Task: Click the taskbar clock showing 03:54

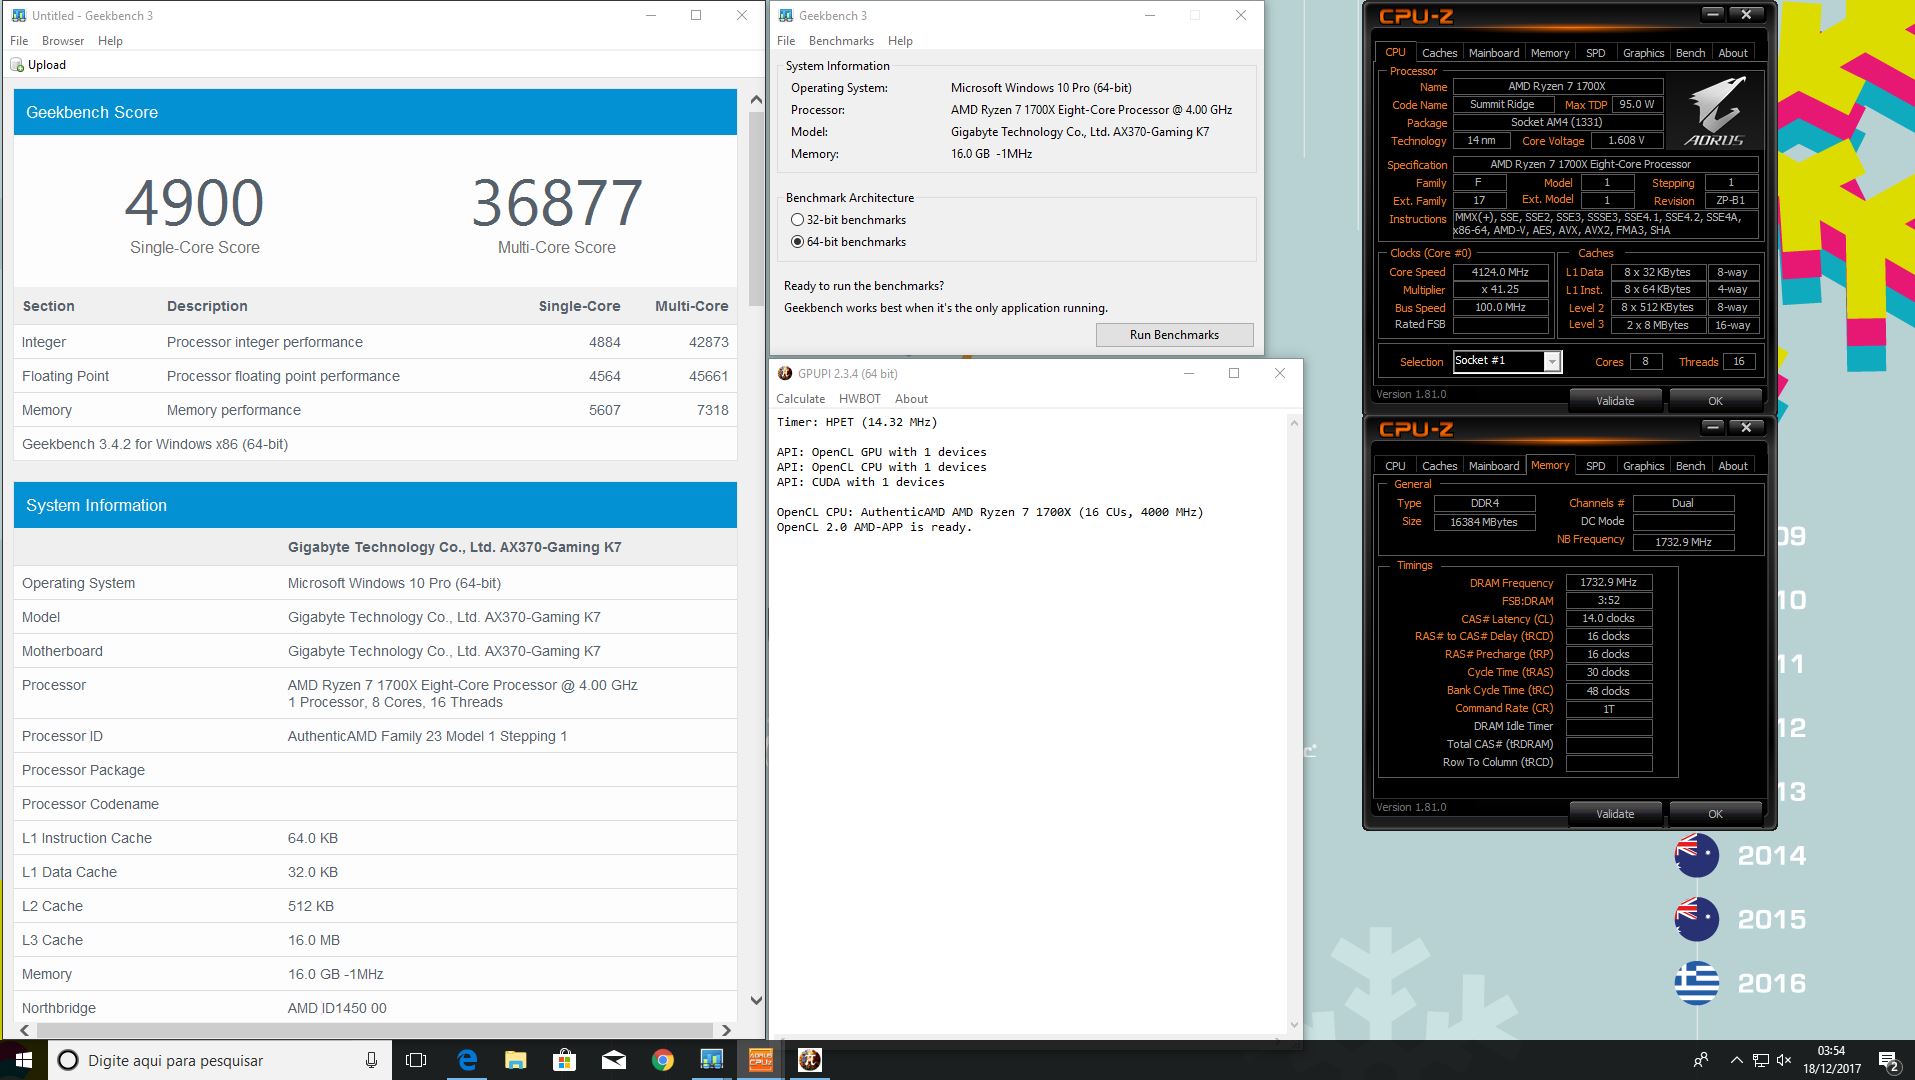Action: click(x=1831, y=1060)
